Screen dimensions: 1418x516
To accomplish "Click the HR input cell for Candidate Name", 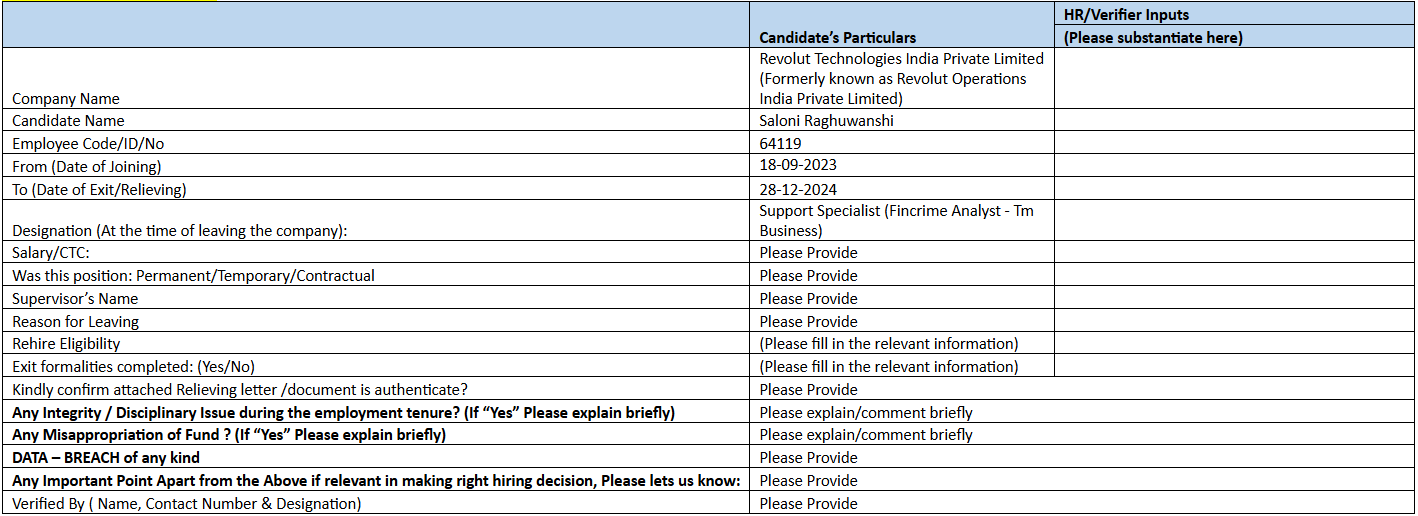I will (1234, 121).
